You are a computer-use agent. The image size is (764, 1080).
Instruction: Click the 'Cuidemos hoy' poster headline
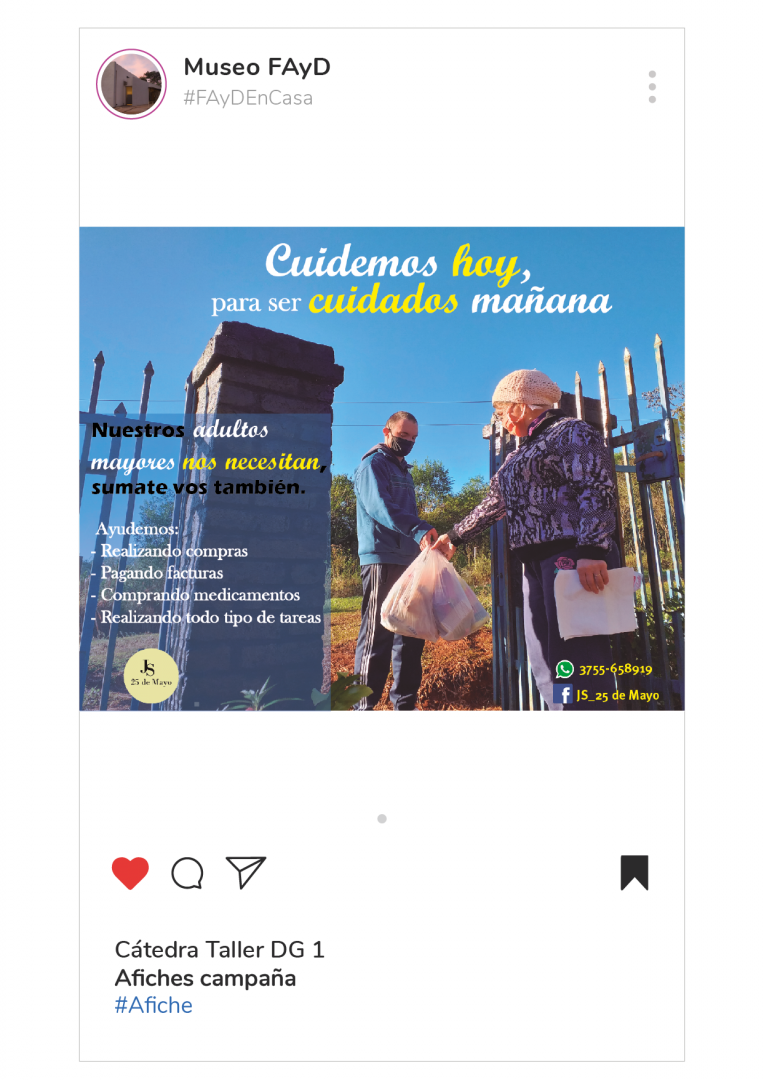398,263
